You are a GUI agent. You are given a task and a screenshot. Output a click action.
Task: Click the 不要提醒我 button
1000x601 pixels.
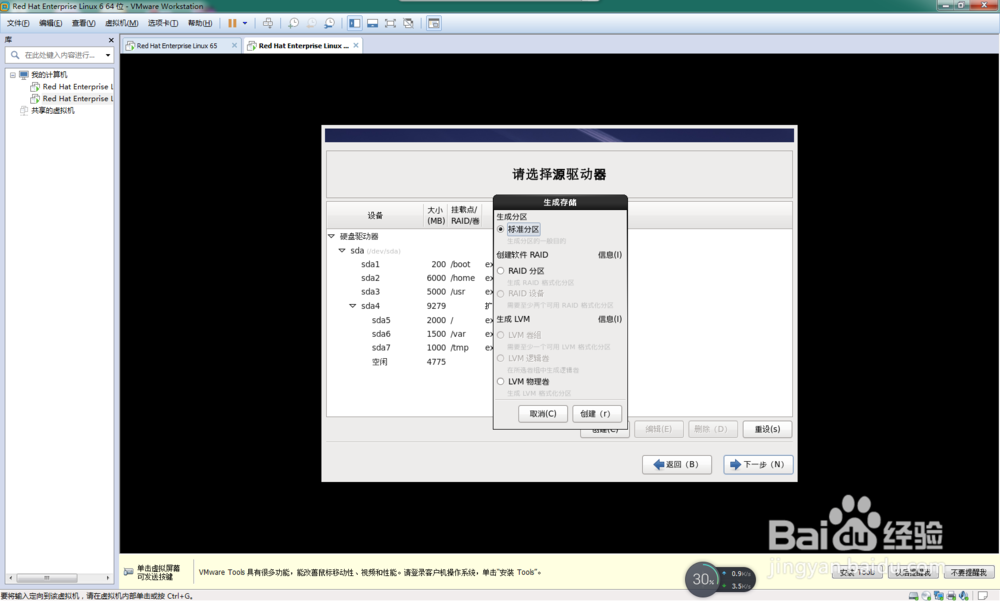click(969, 572)
